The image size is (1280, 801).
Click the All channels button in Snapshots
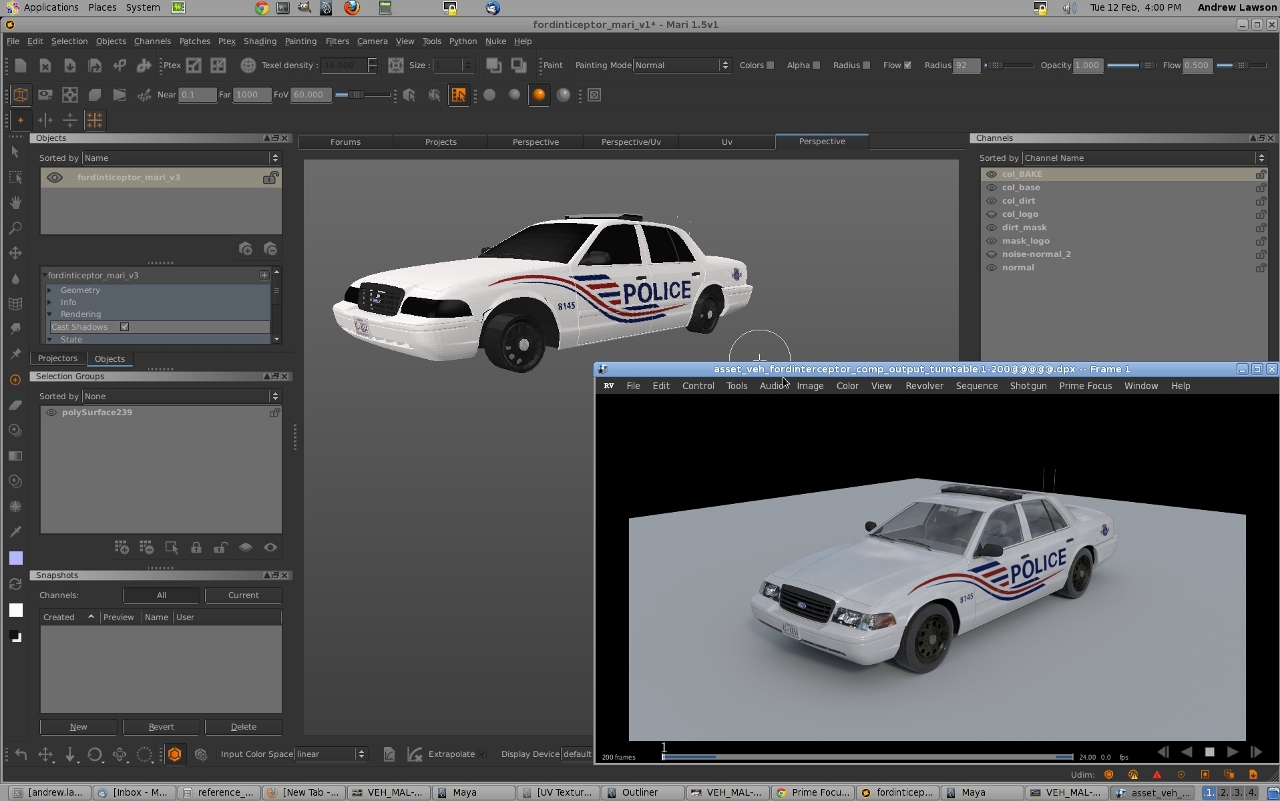coord(161,595)
